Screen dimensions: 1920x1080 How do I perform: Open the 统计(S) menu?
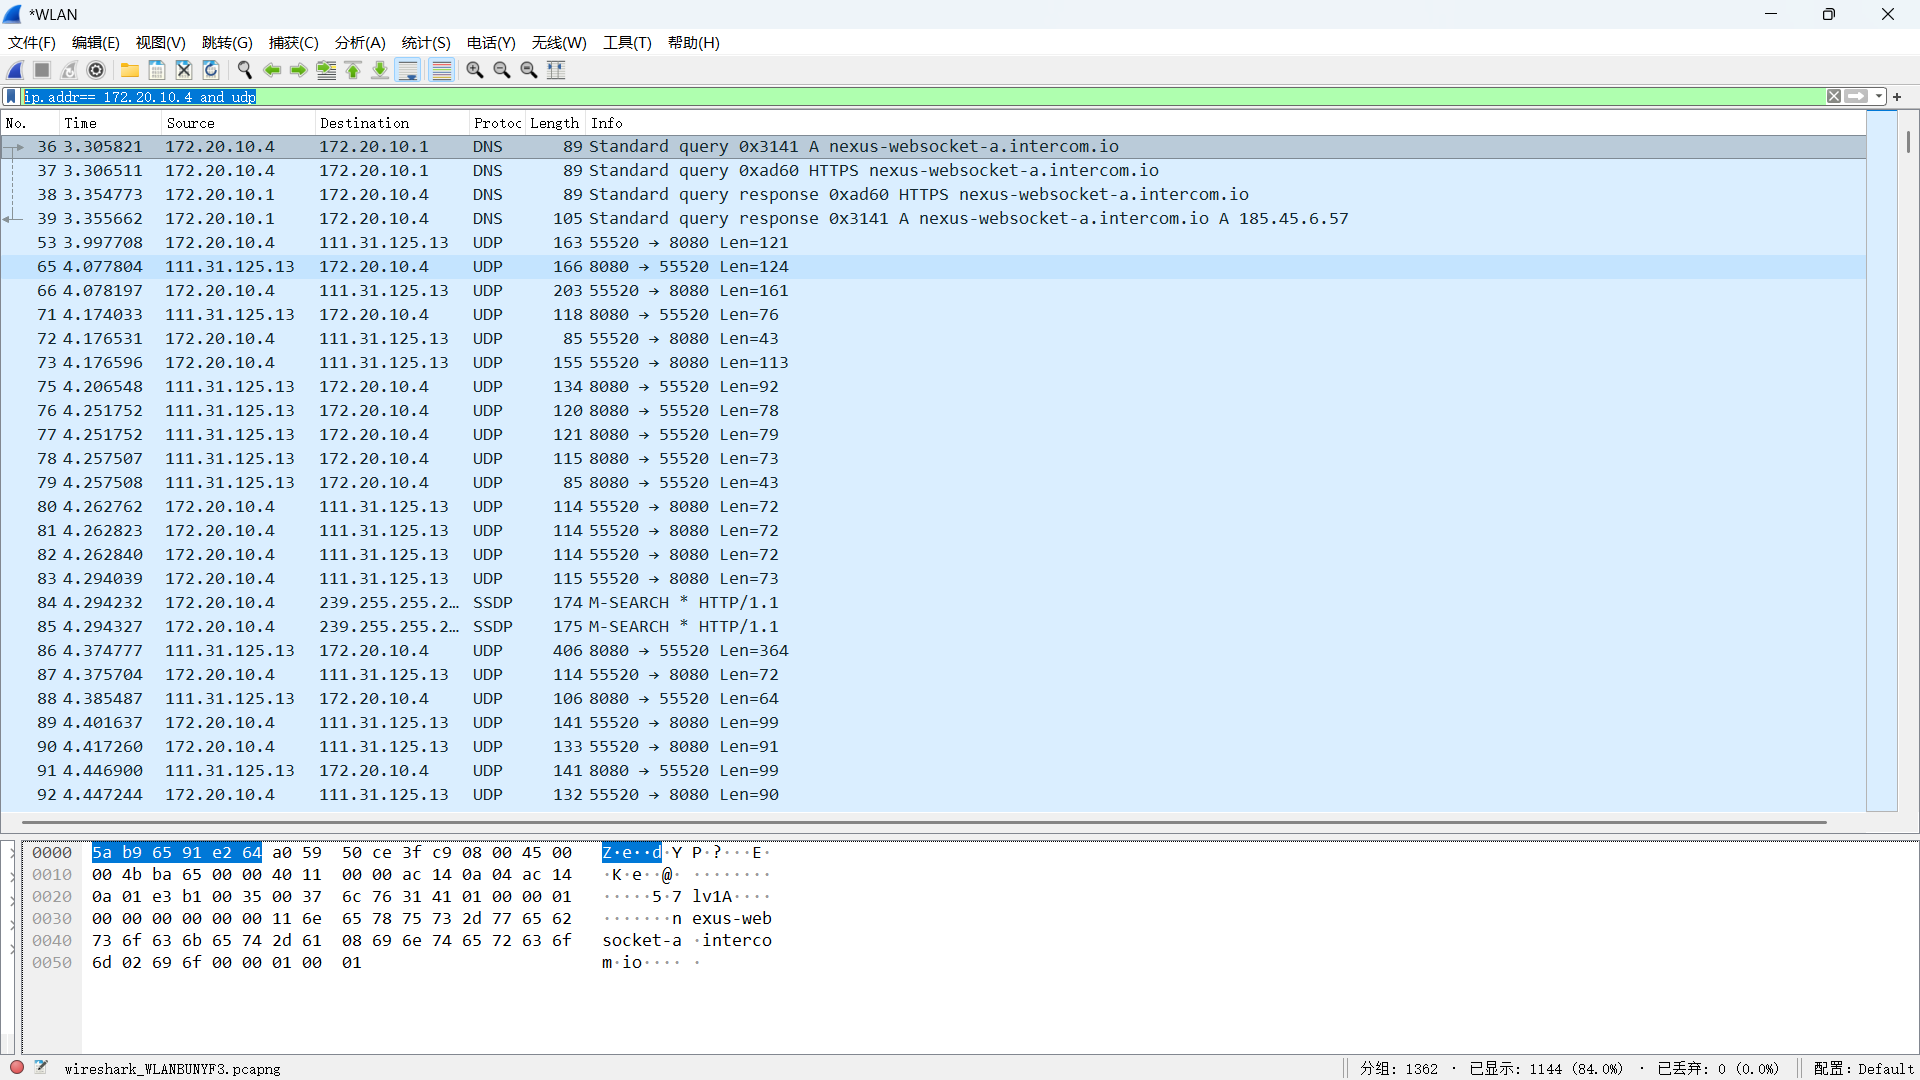click(425, 43)
